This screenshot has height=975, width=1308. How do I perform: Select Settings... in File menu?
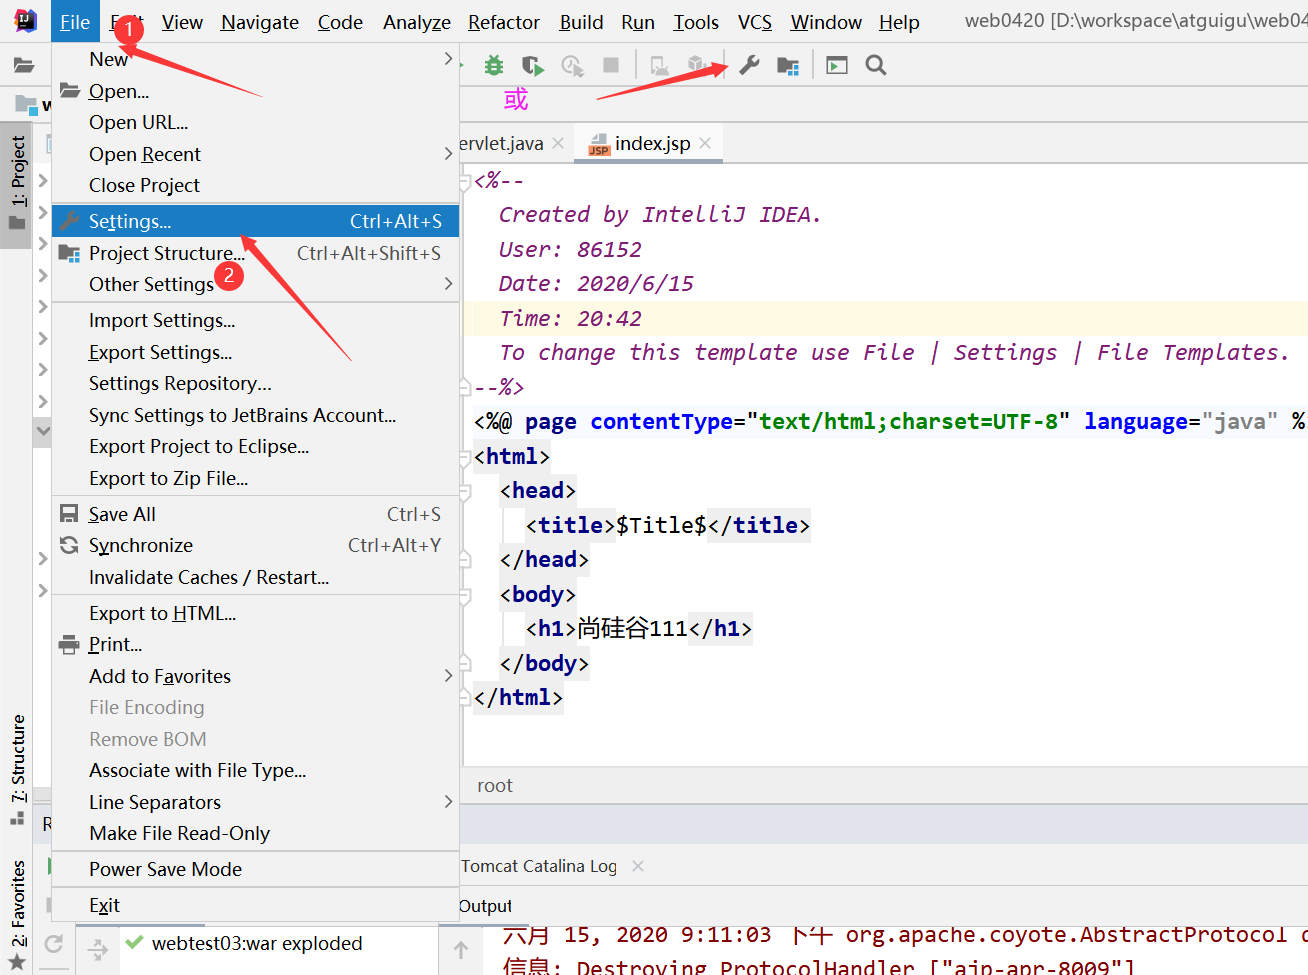[255, 221]
